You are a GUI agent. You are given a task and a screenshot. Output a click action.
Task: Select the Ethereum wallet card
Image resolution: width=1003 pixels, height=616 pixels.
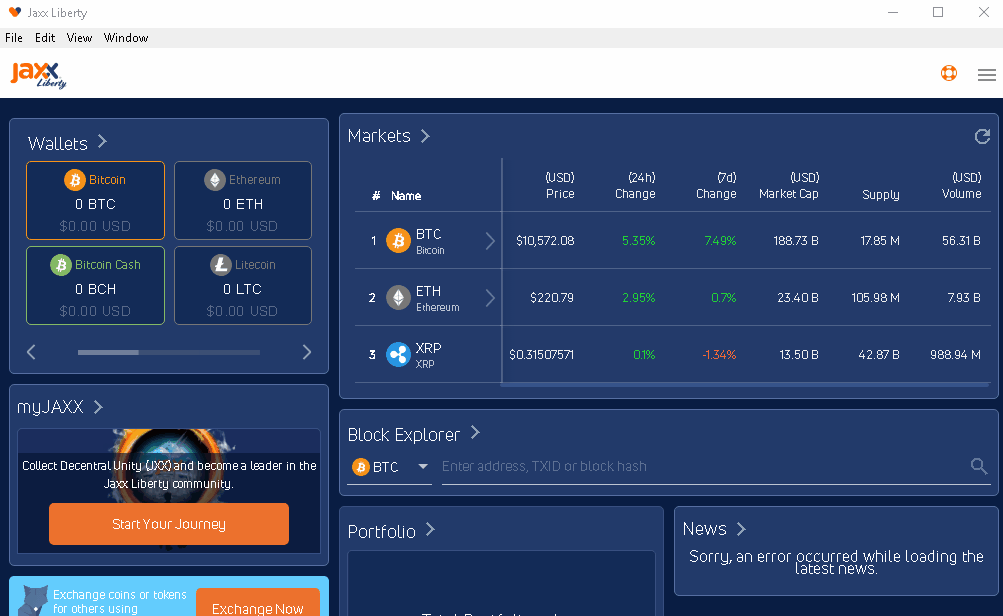tap(242, 200)
